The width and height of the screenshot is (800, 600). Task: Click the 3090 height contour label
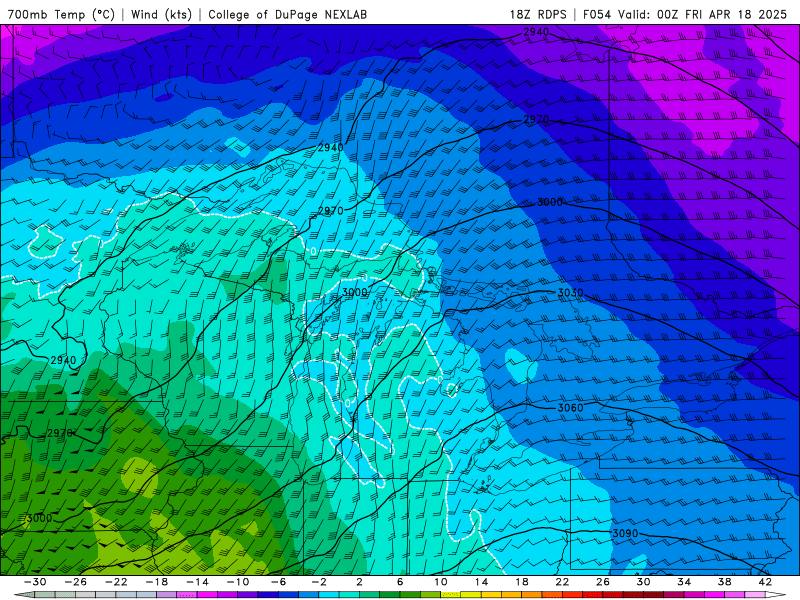[625, 533]
